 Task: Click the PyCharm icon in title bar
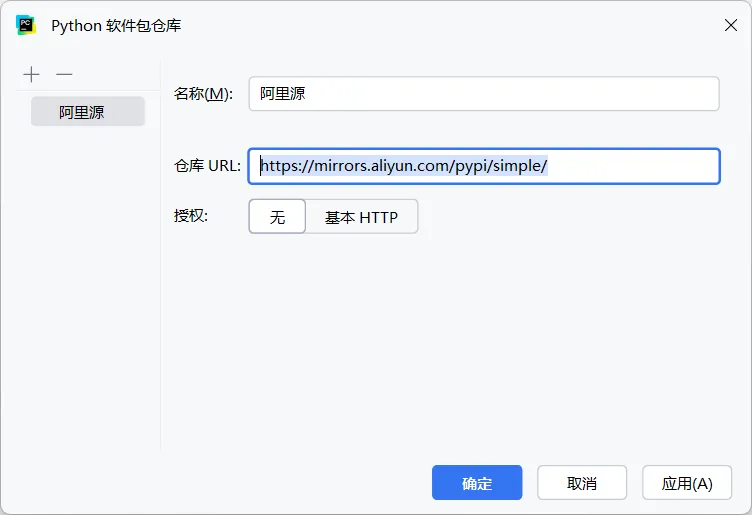click(x=25, y=25)
